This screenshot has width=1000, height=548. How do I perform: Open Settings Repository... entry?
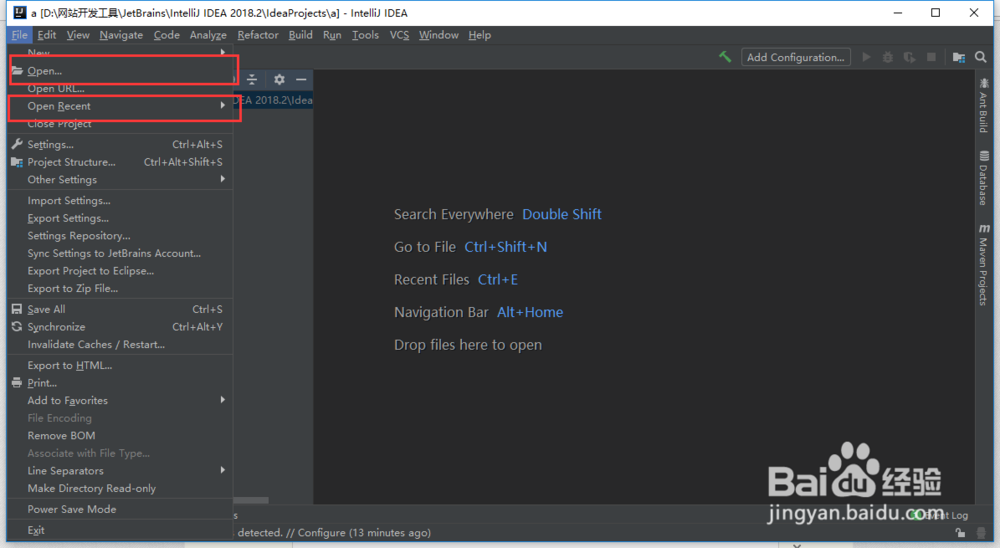pyautogui.click(x=120, y=235)
